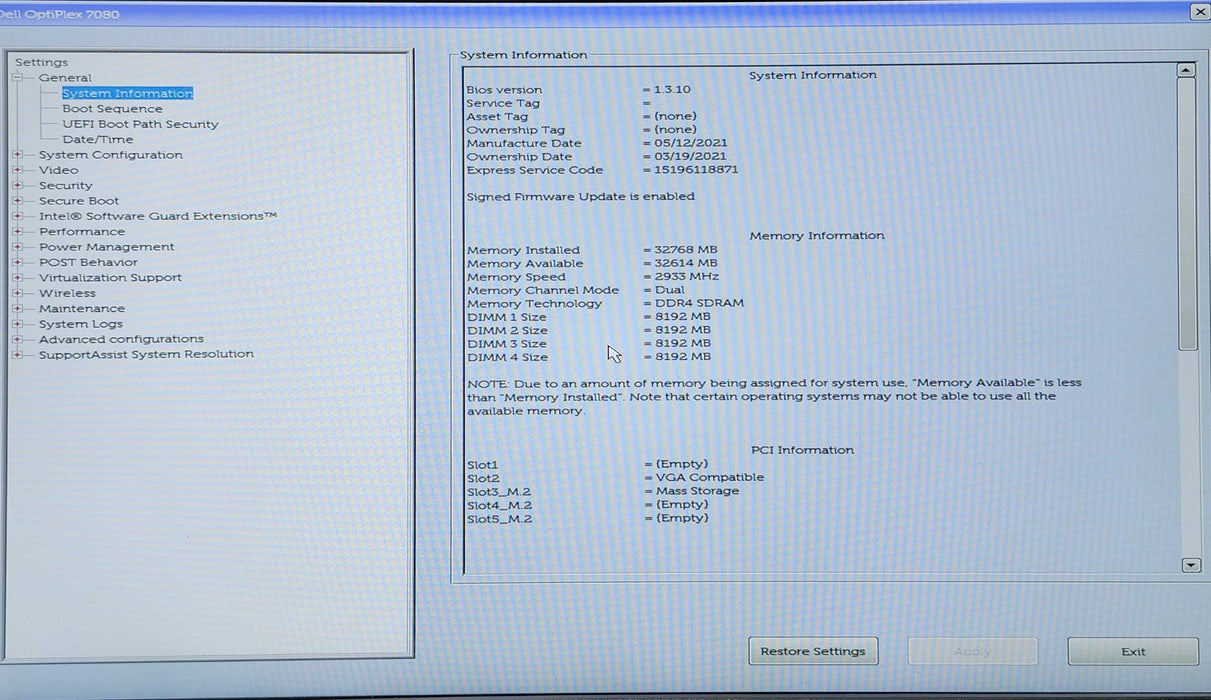Click the Restore Settings button
The width and height of the screenshot is (1211, 700).
813,651
